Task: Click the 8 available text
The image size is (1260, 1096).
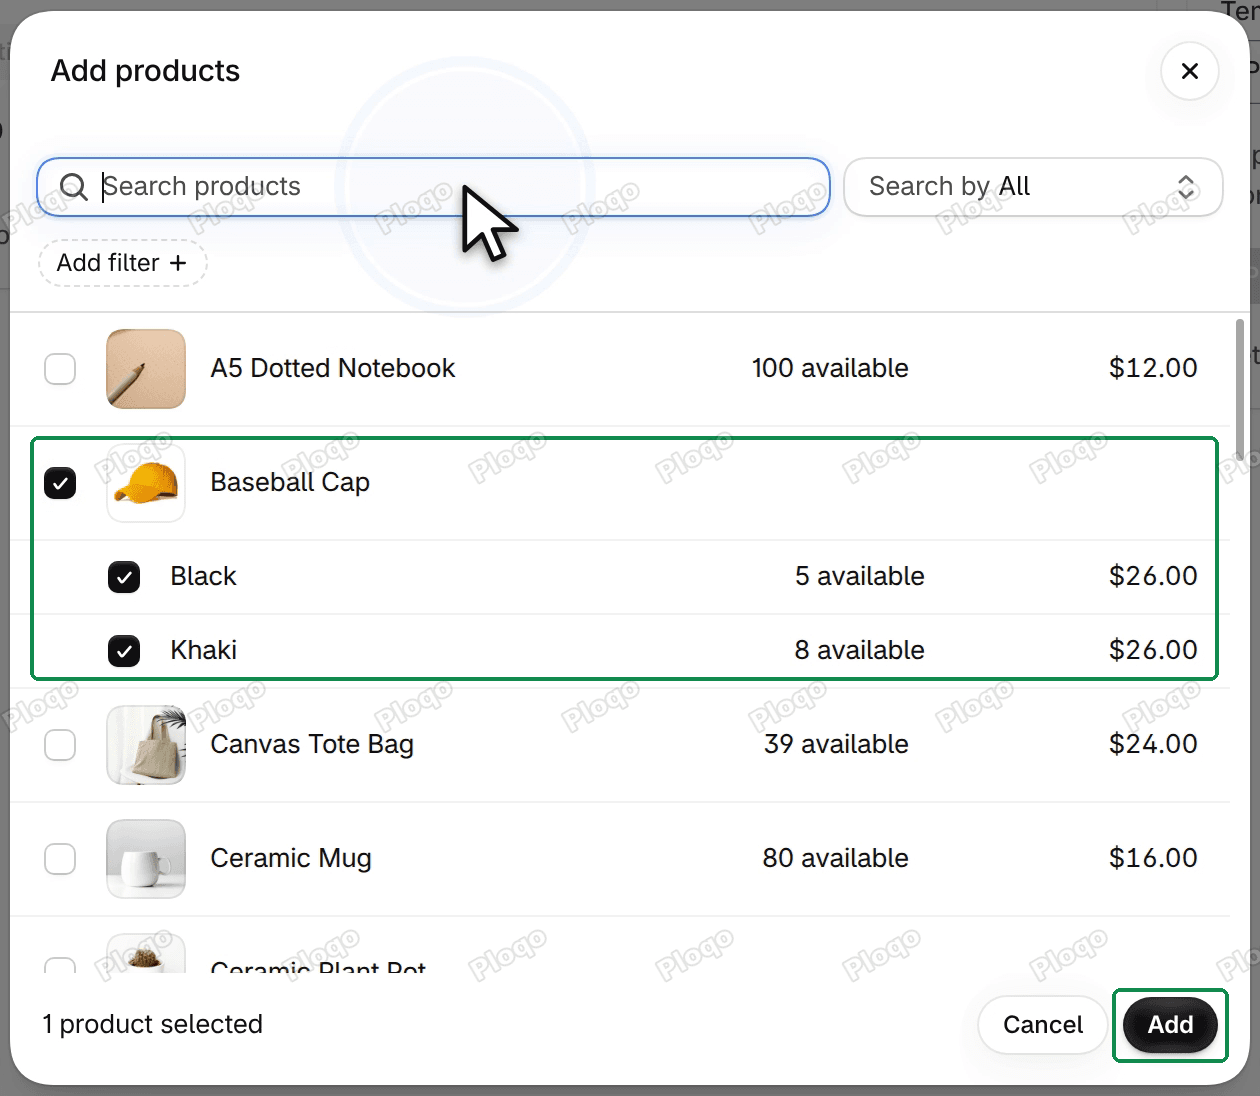Action: click(860, 651)
